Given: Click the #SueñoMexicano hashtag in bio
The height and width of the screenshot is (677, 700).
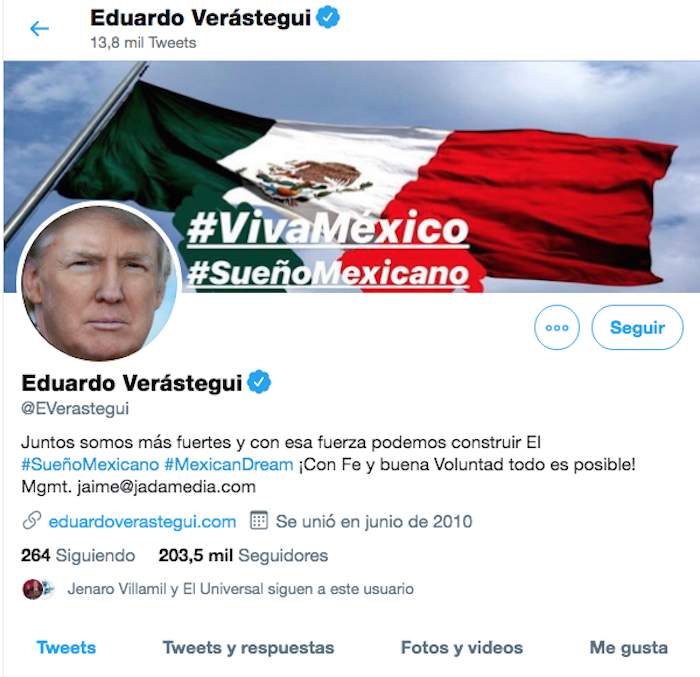Looking at the screenshot, I should point(90,464).
